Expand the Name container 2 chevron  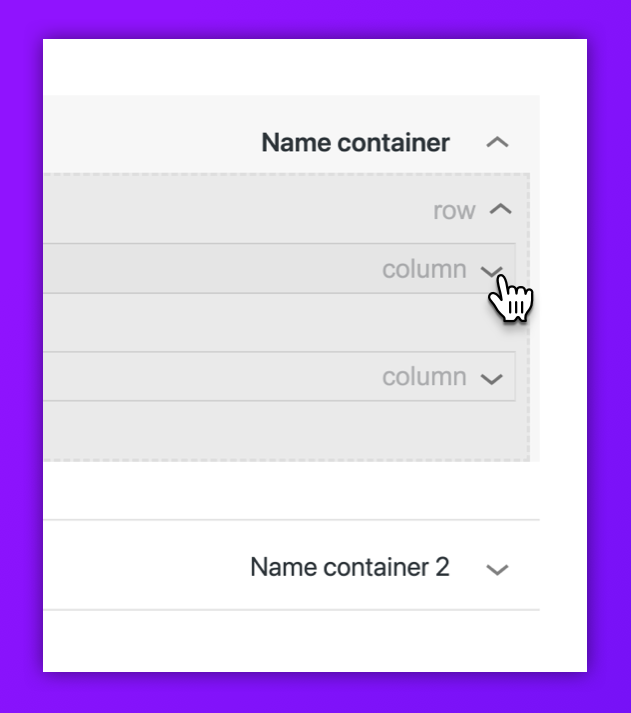point(497,569)
